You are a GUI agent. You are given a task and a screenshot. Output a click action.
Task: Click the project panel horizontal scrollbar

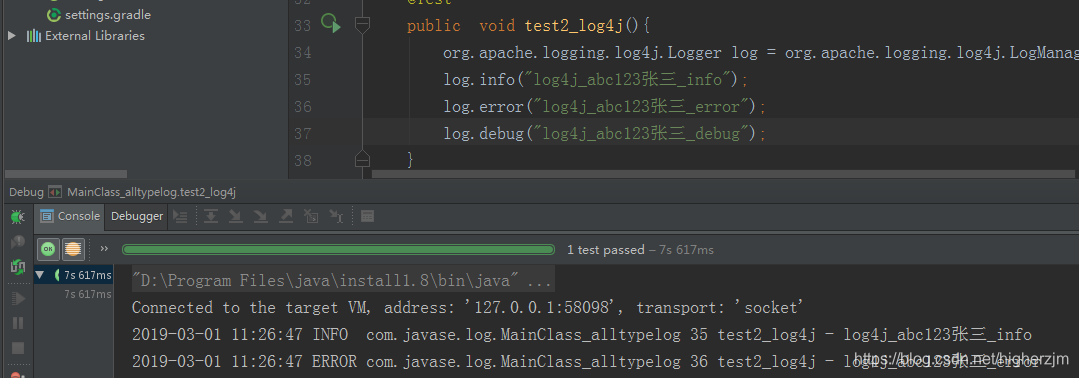click(x=66, y=174)
